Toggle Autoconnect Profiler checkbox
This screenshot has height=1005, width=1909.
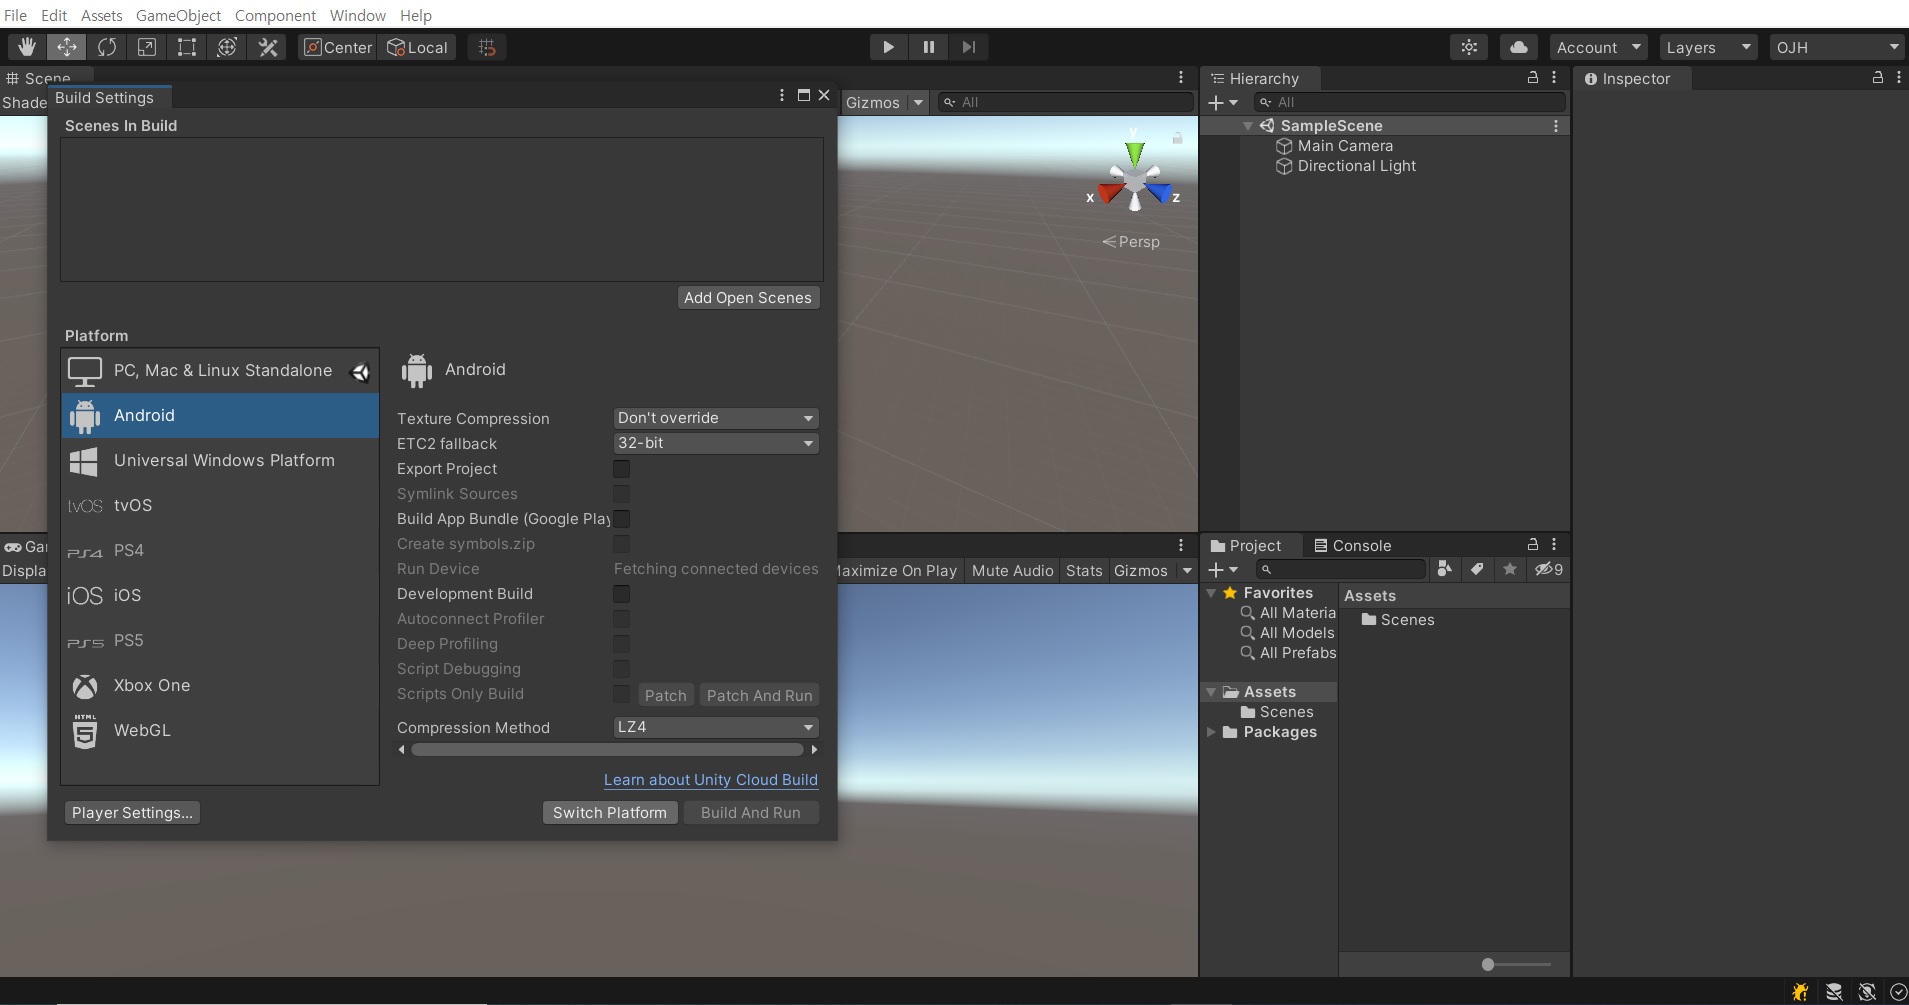(621, 619)
